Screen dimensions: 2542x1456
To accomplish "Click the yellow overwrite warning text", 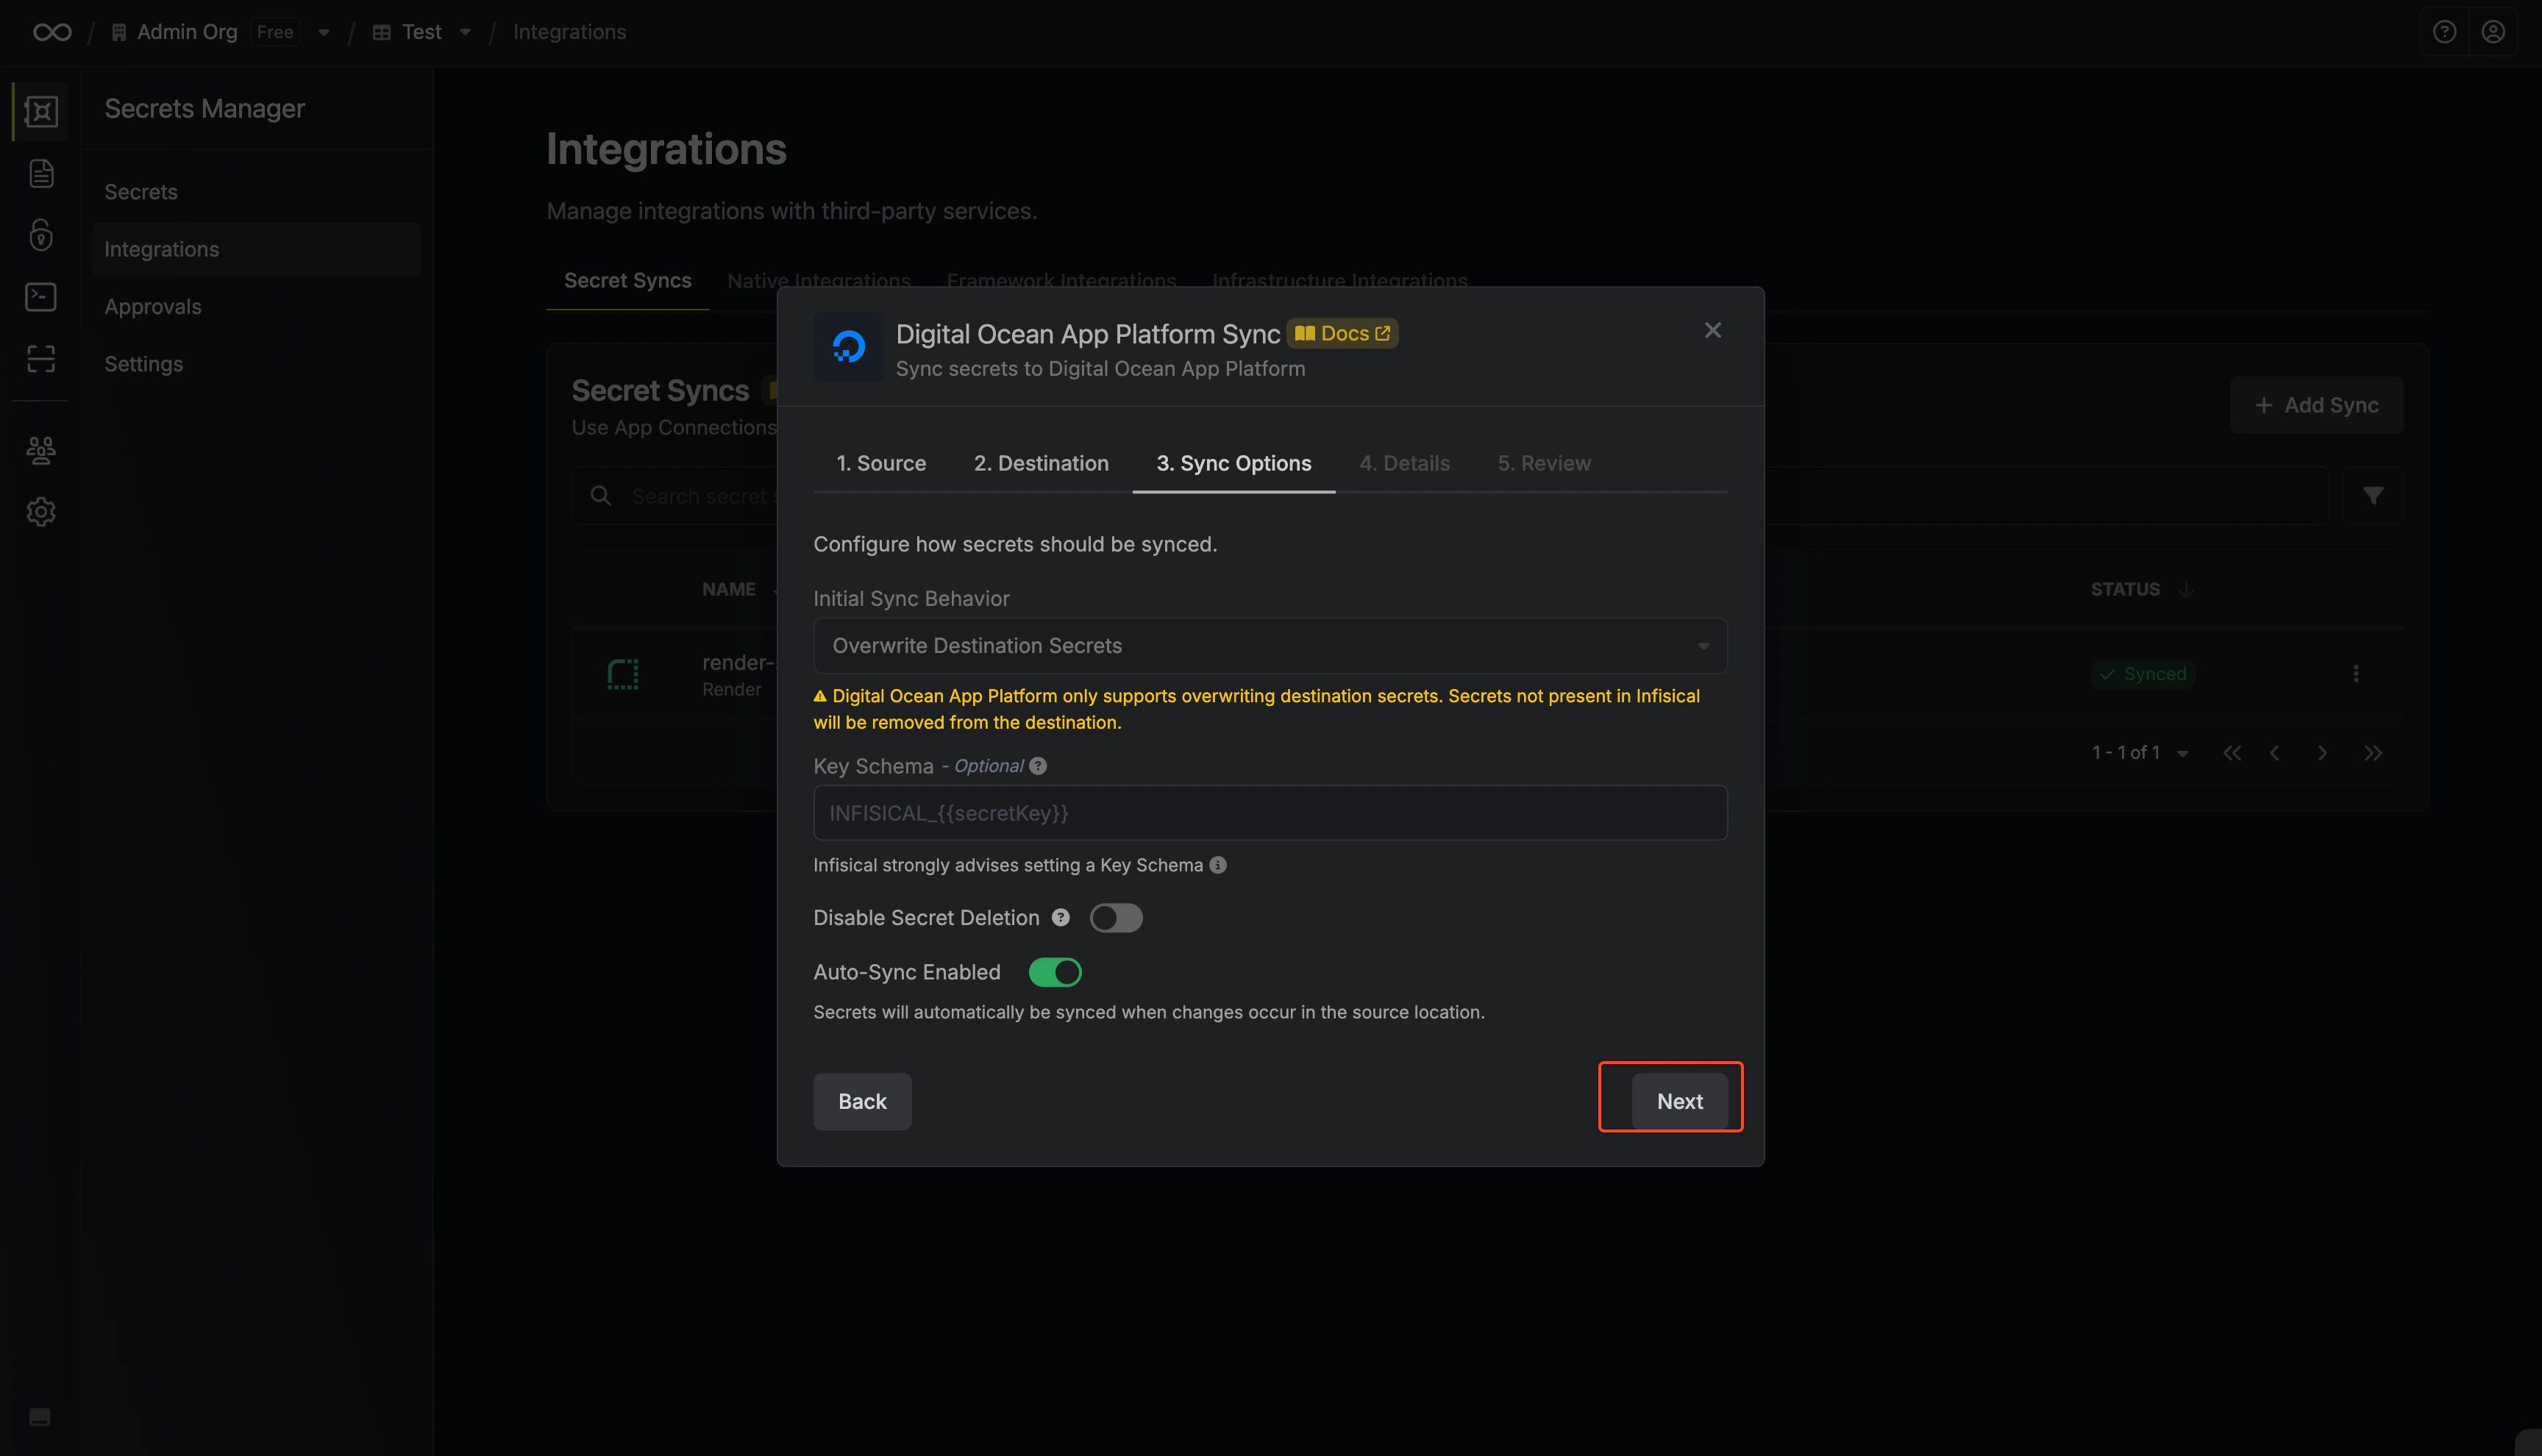I will coord(1256,709).
